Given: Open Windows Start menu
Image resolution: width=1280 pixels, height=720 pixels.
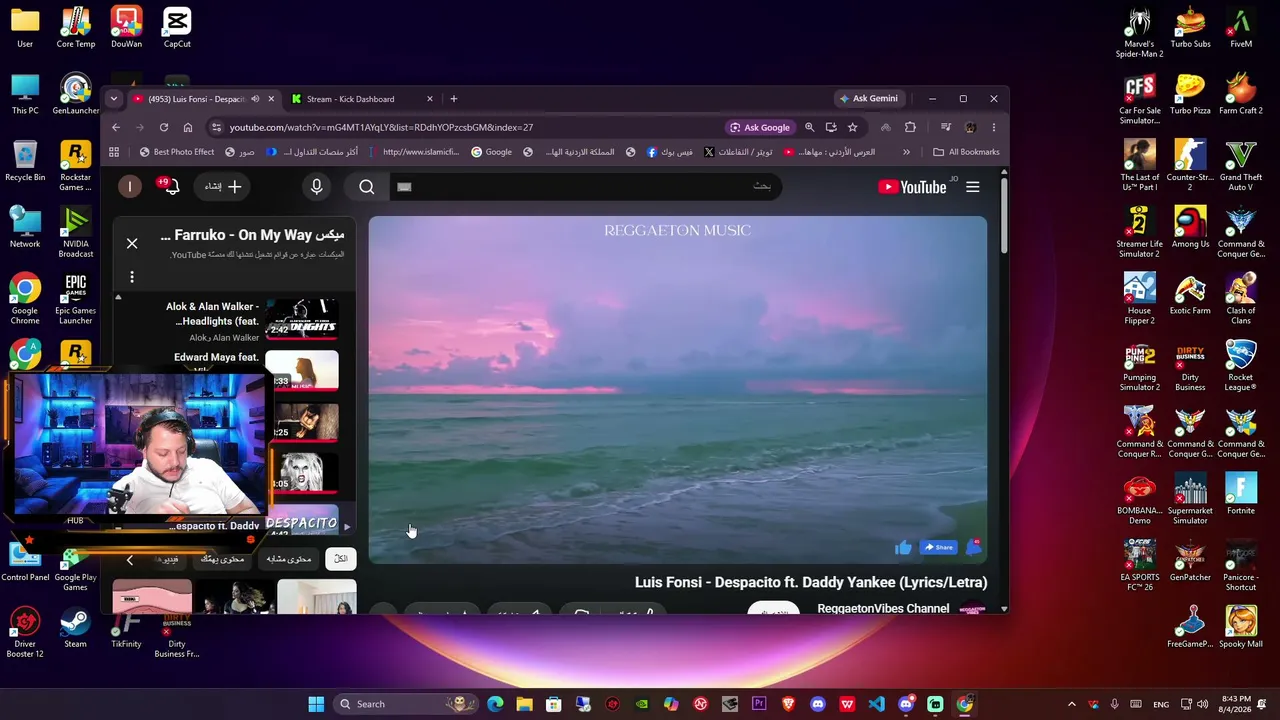Looking at the screenshot, I should (316, 704).
